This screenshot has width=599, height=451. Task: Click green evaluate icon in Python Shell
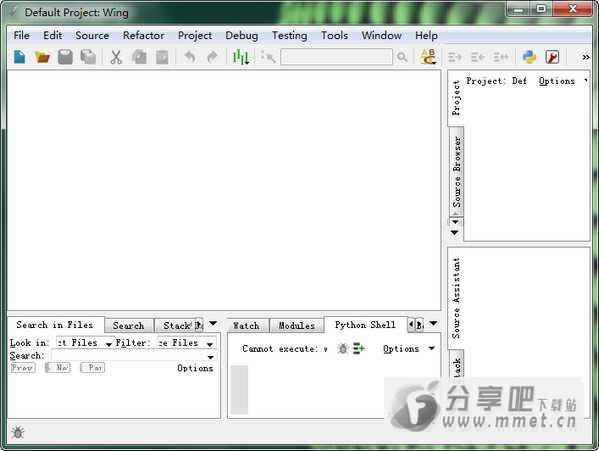[359, 348]
